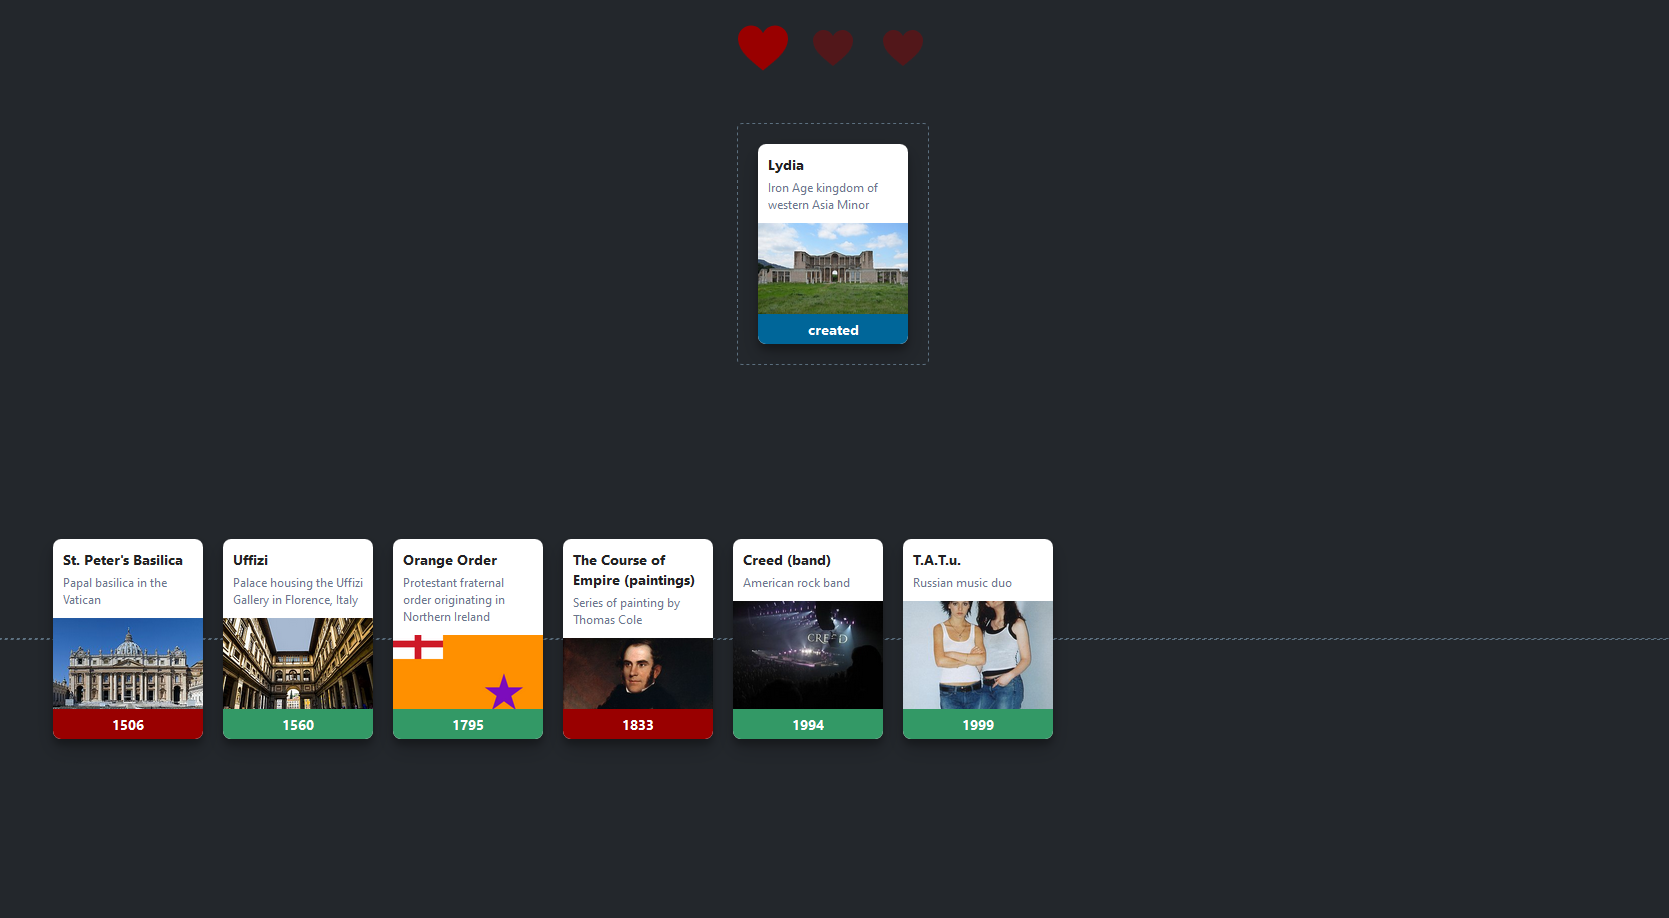This screenshot has height=918, width=1669.
Task: Click the Uffizi card title
Action: pyautogui.click(x=250, y=560)
